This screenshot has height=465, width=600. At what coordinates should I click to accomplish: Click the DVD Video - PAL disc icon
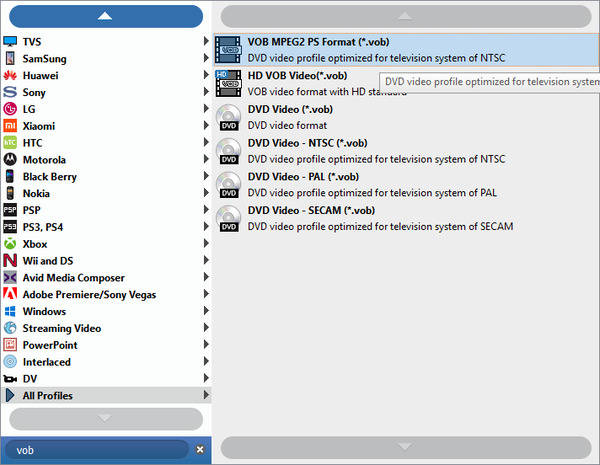228,185
